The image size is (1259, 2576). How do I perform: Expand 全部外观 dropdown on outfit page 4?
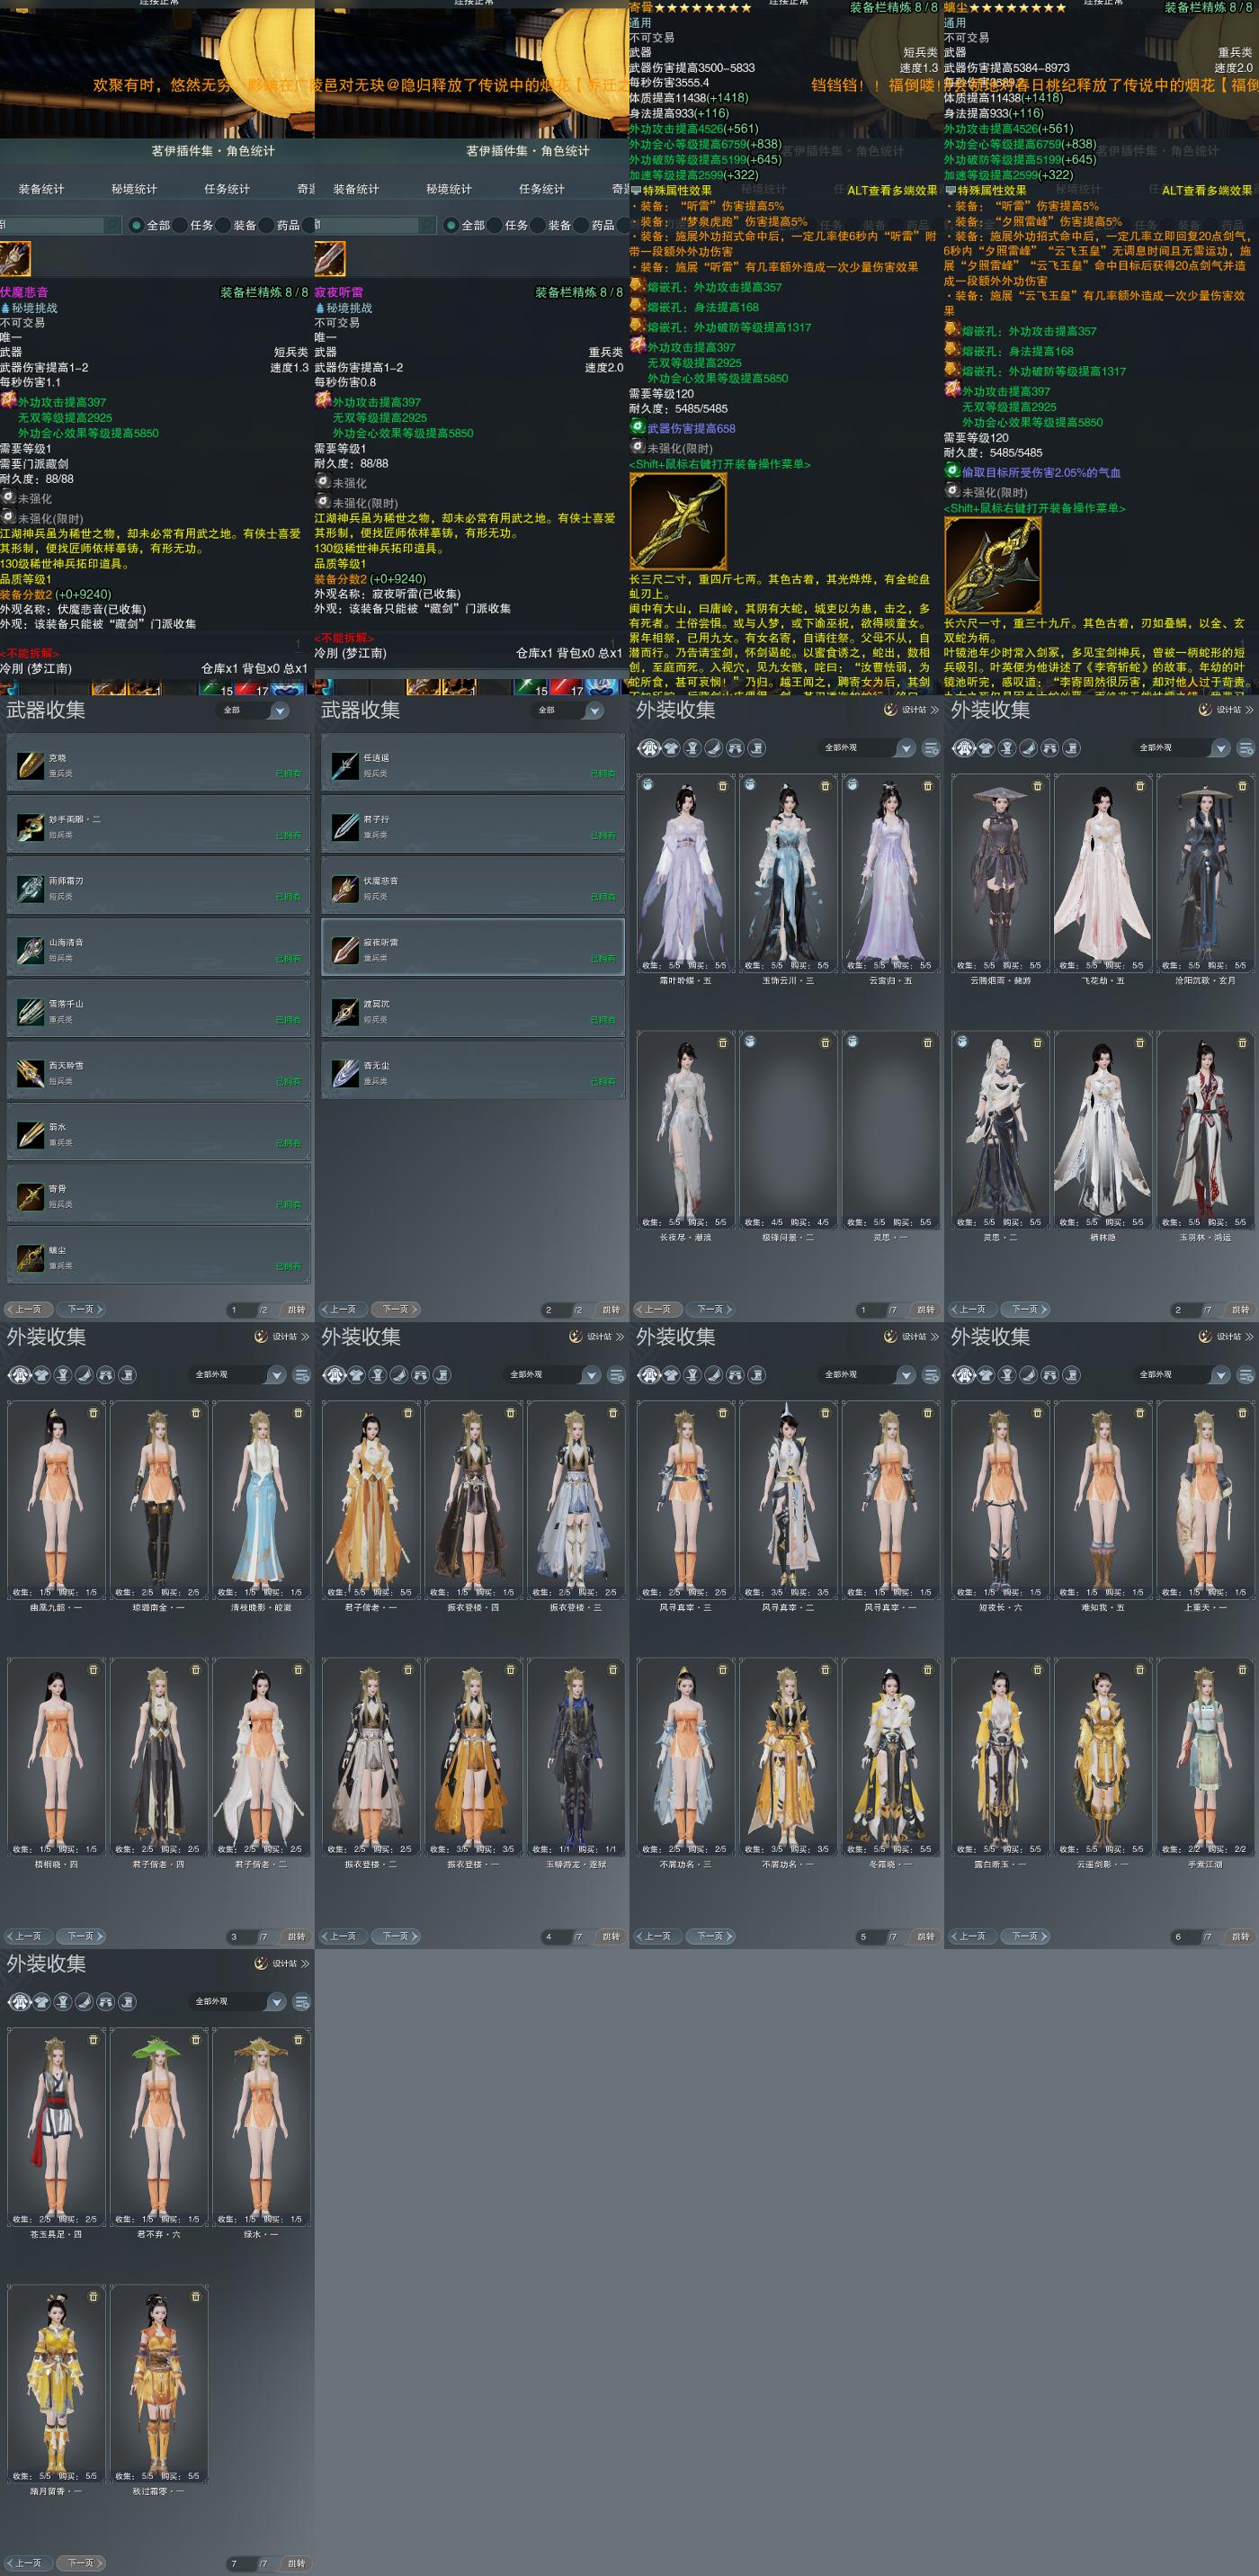553,1375
